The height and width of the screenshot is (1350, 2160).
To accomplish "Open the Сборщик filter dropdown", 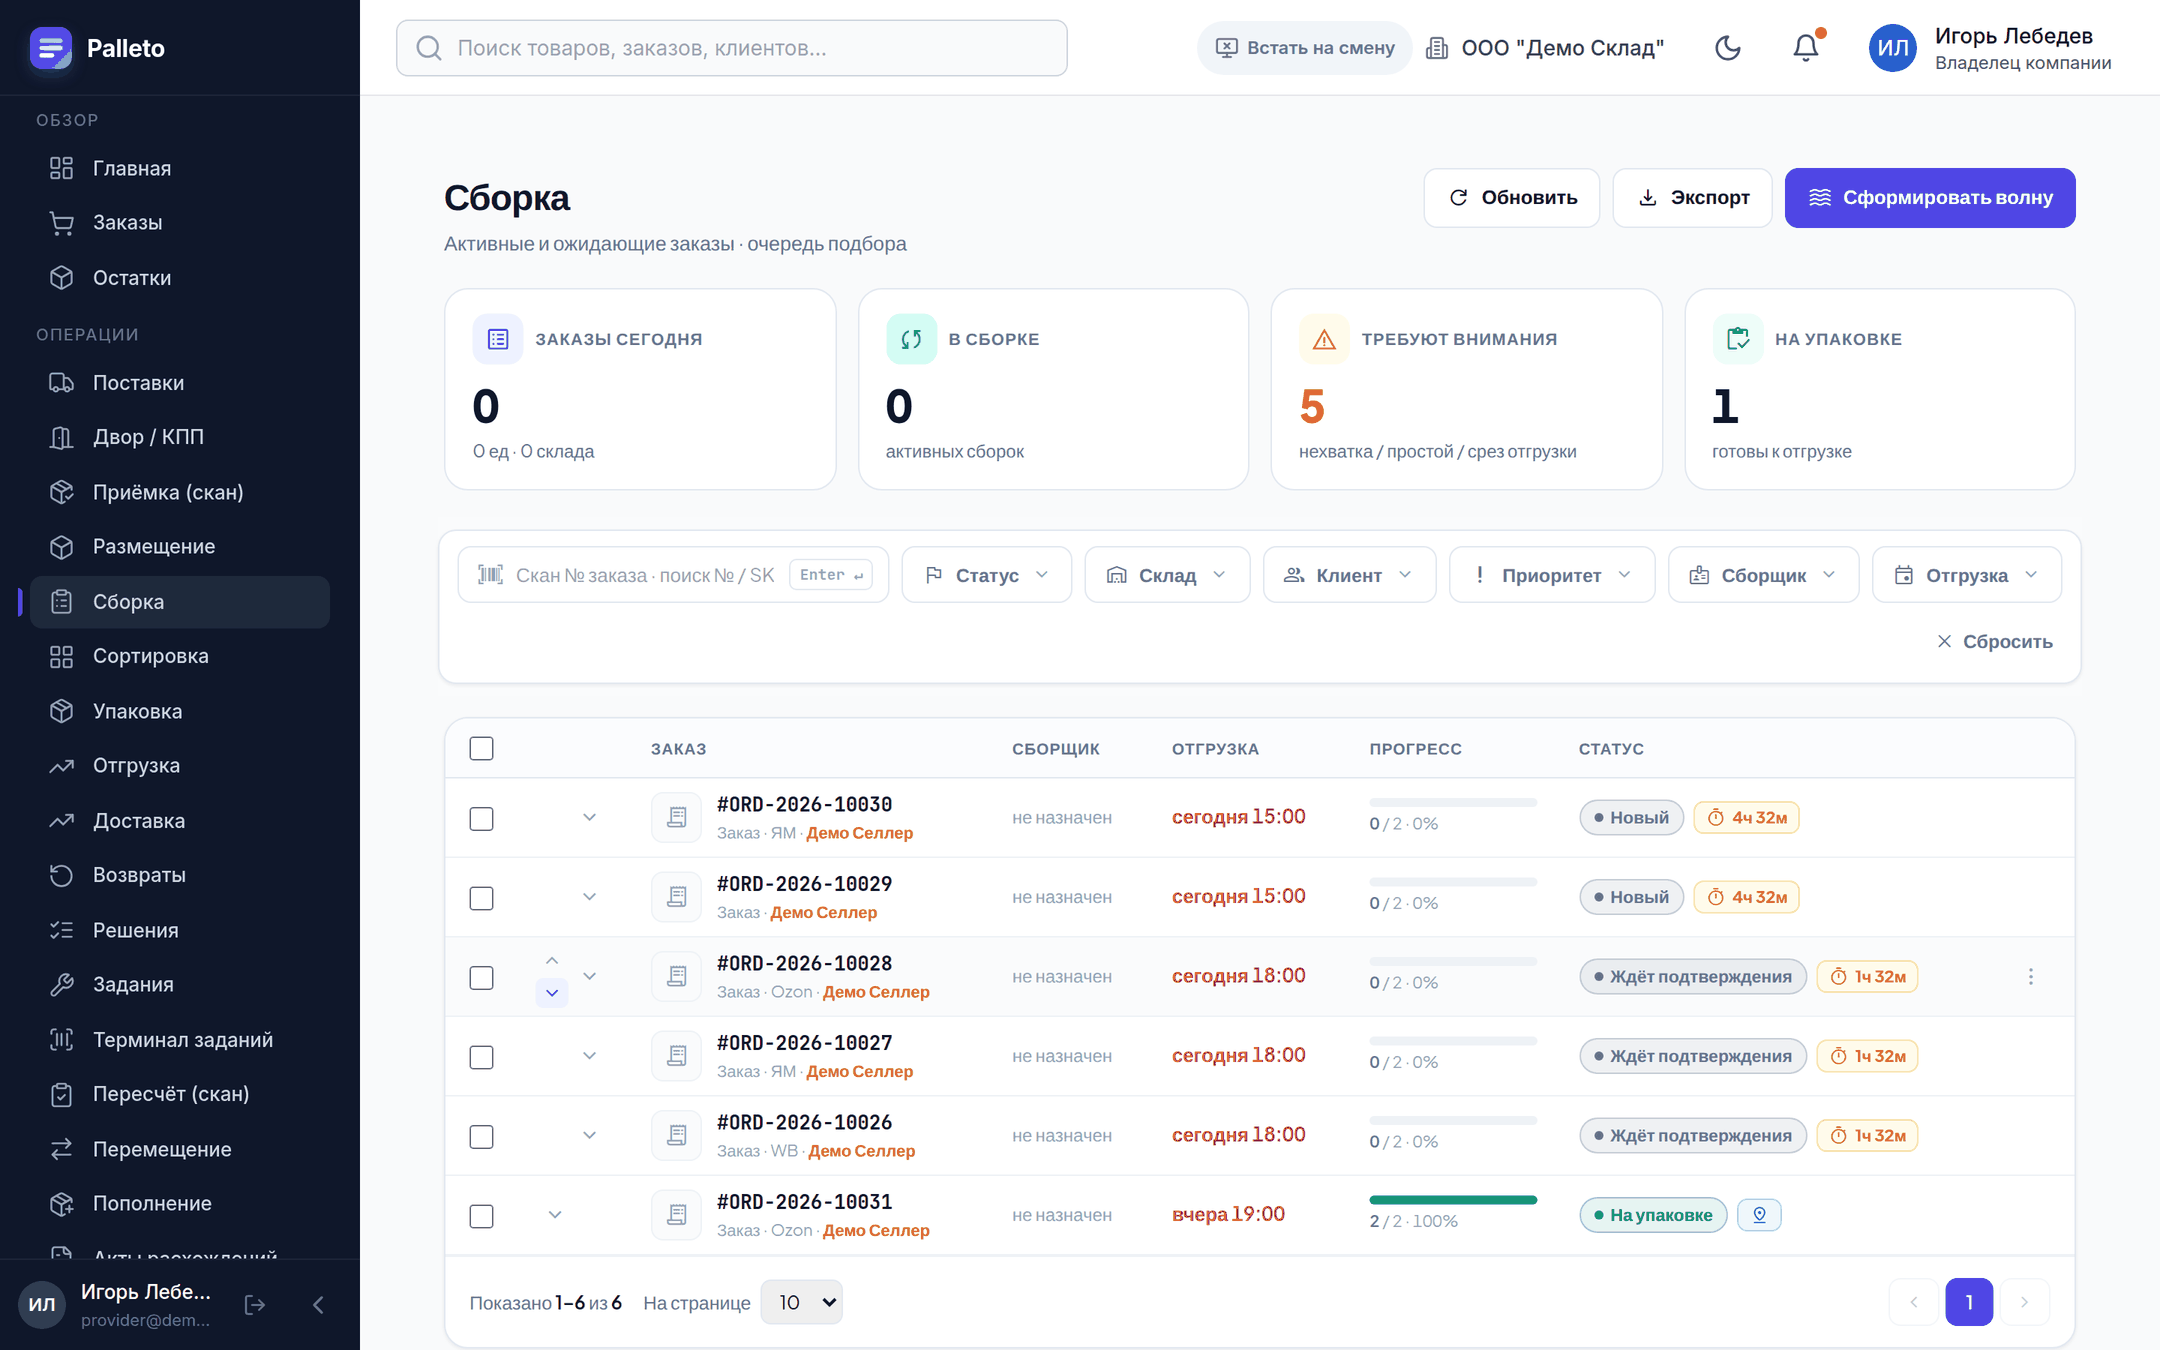I will (1763, 575).
